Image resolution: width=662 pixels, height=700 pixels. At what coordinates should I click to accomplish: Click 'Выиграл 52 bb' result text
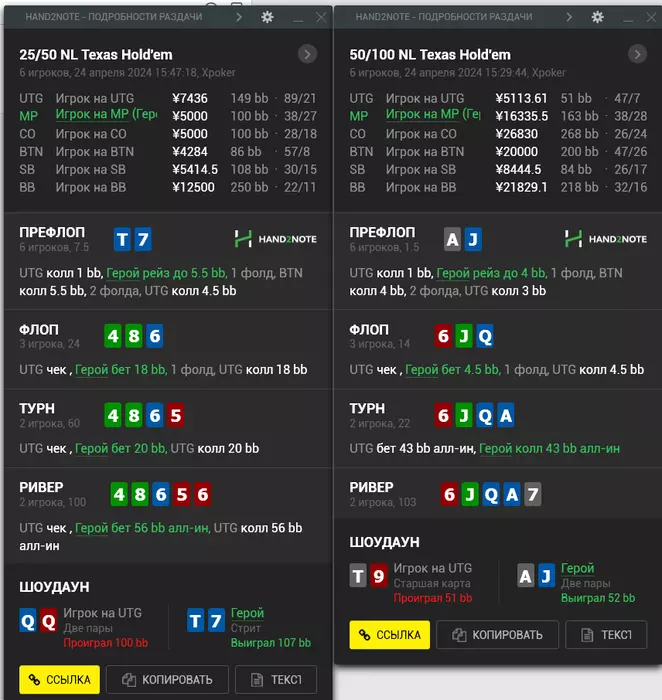pos(598,598)
